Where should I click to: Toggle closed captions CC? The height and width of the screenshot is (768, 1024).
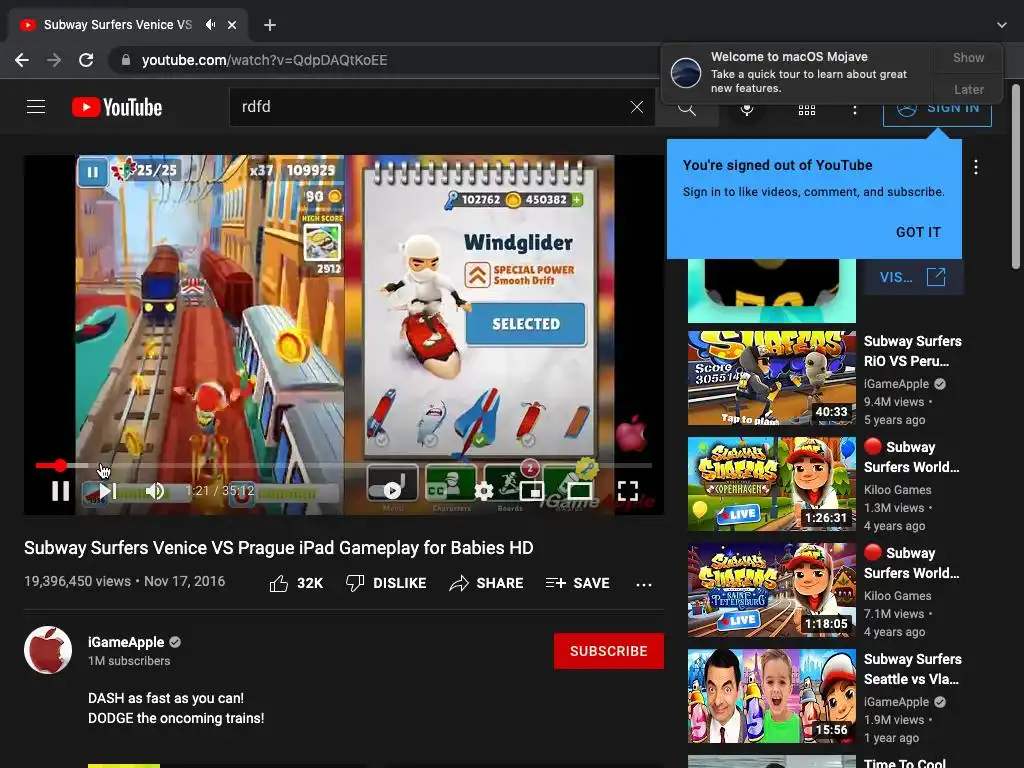click(436, 490)
